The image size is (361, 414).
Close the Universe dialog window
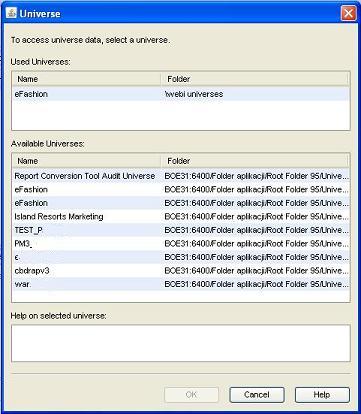[x=348, y=14]
